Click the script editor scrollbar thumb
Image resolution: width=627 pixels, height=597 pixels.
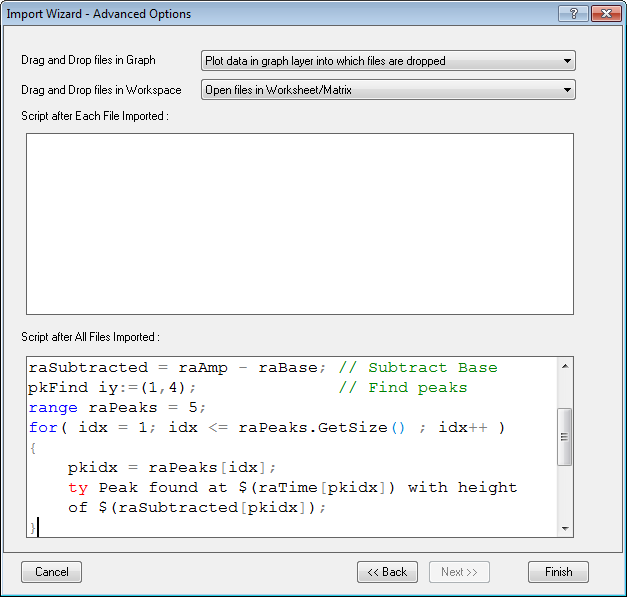565,436
